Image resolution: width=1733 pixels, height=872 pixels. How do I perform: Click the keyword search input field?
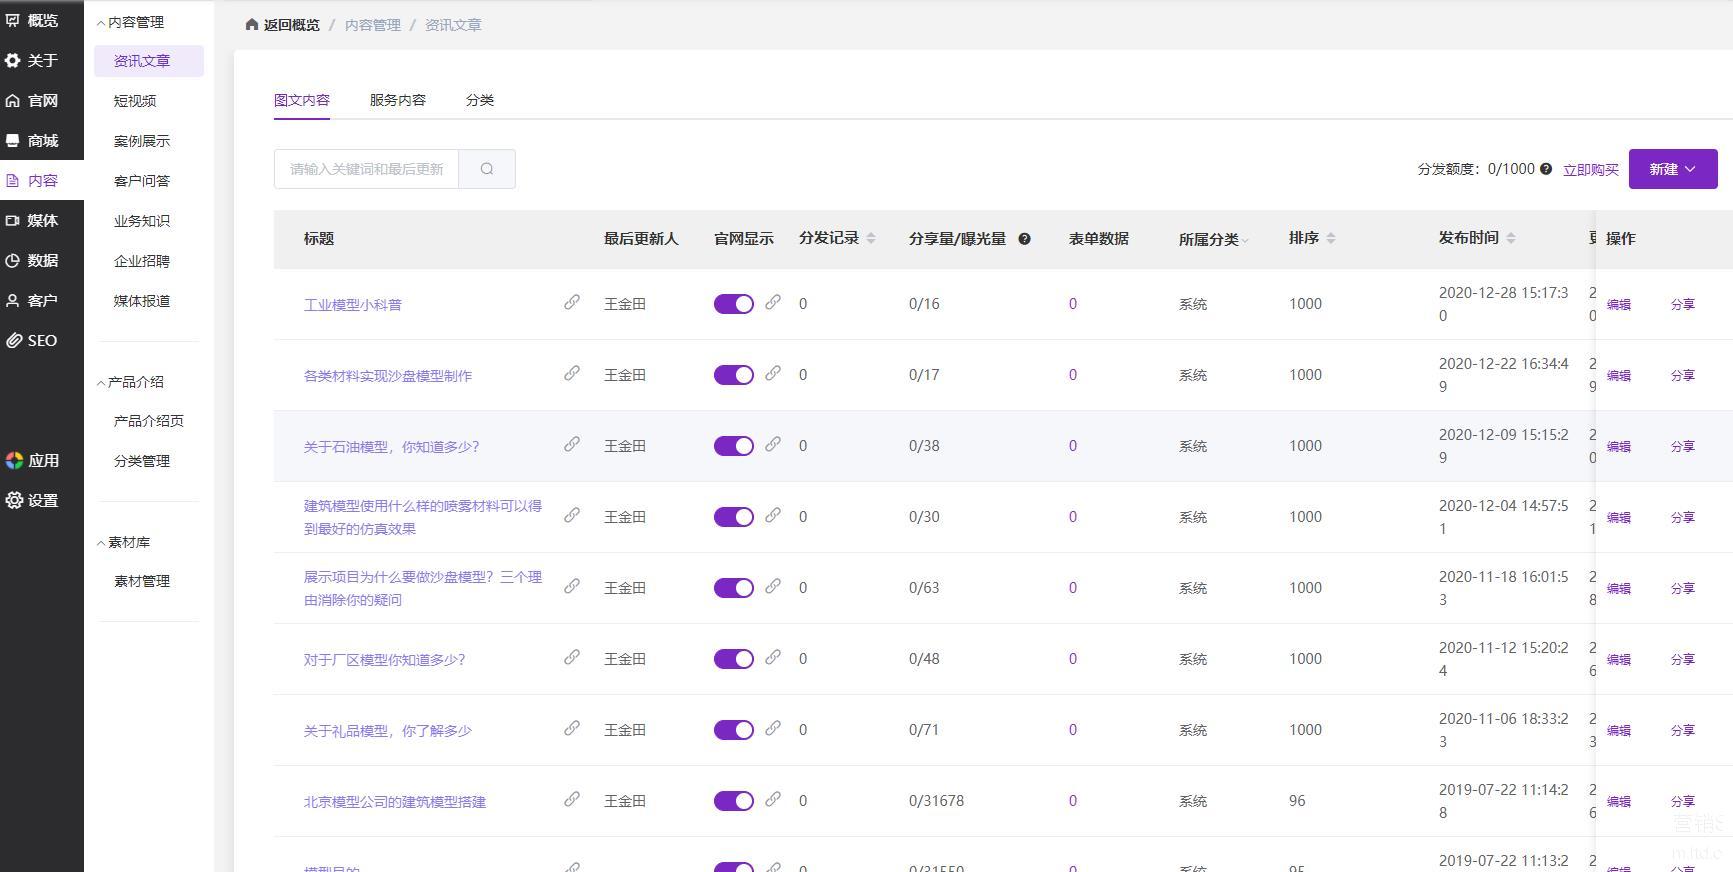pyautogui.click(x=366, y=169)
